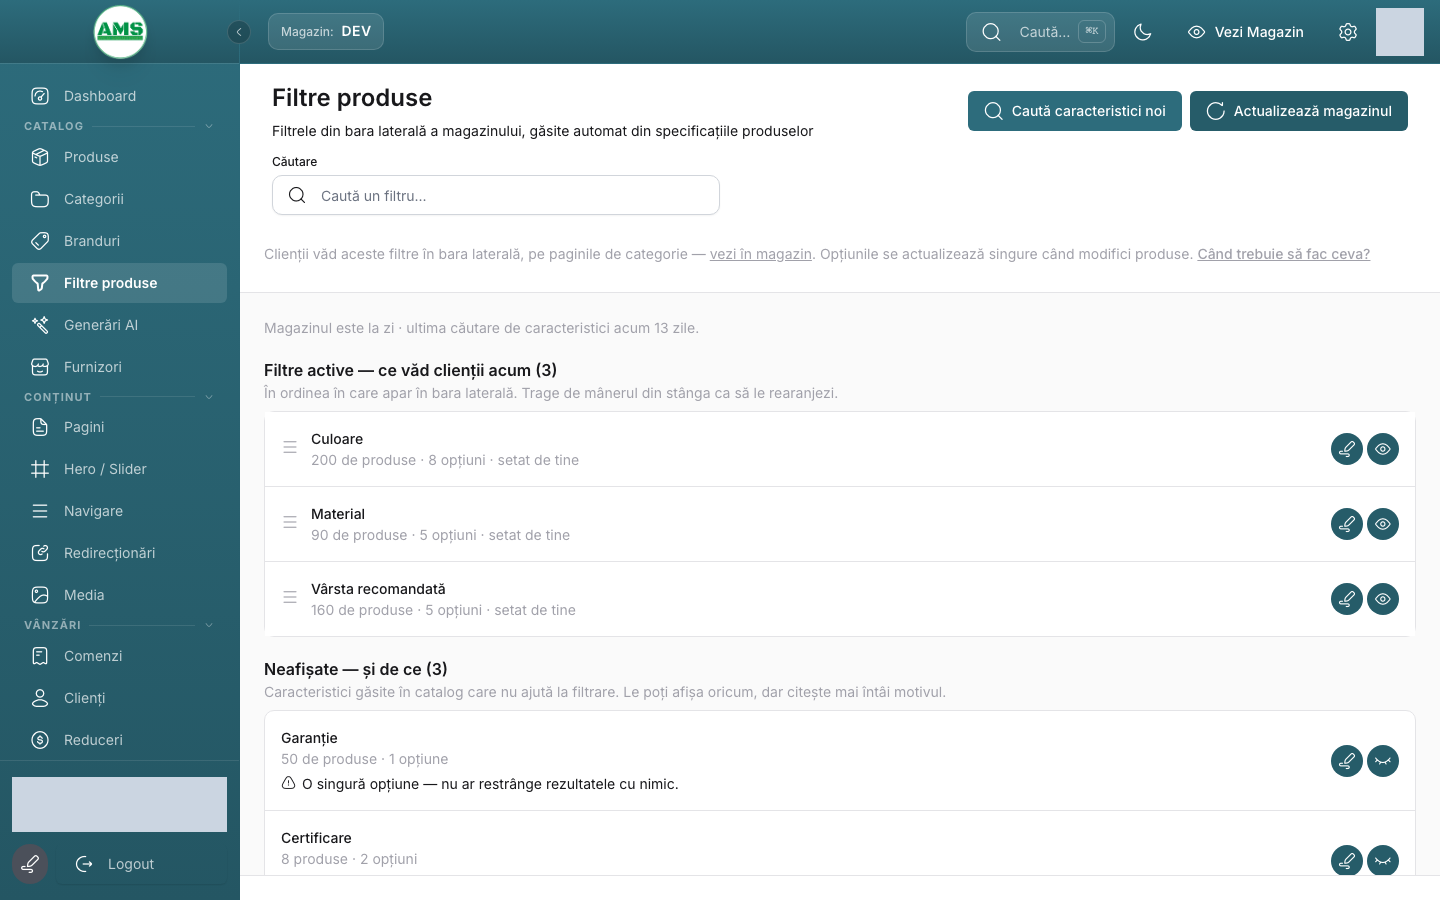Click Caută caracteristici noi button

tap(1075, 111)
